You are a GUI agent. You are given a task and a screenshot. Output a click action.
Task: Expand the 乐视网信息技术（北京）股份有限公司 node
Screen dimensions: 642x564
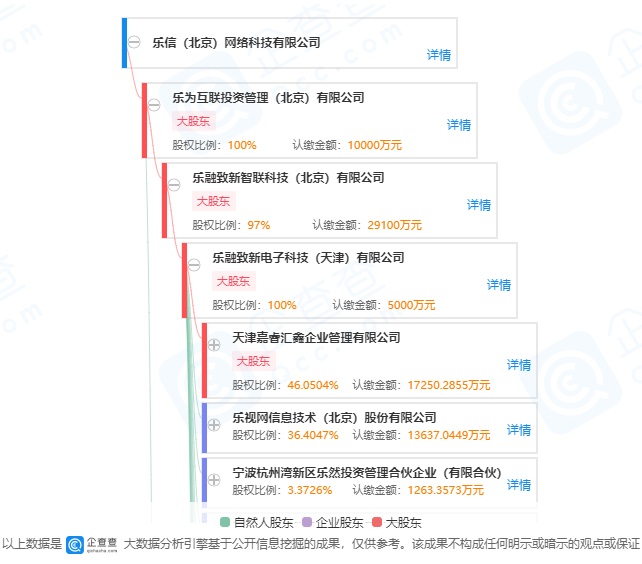214,425
